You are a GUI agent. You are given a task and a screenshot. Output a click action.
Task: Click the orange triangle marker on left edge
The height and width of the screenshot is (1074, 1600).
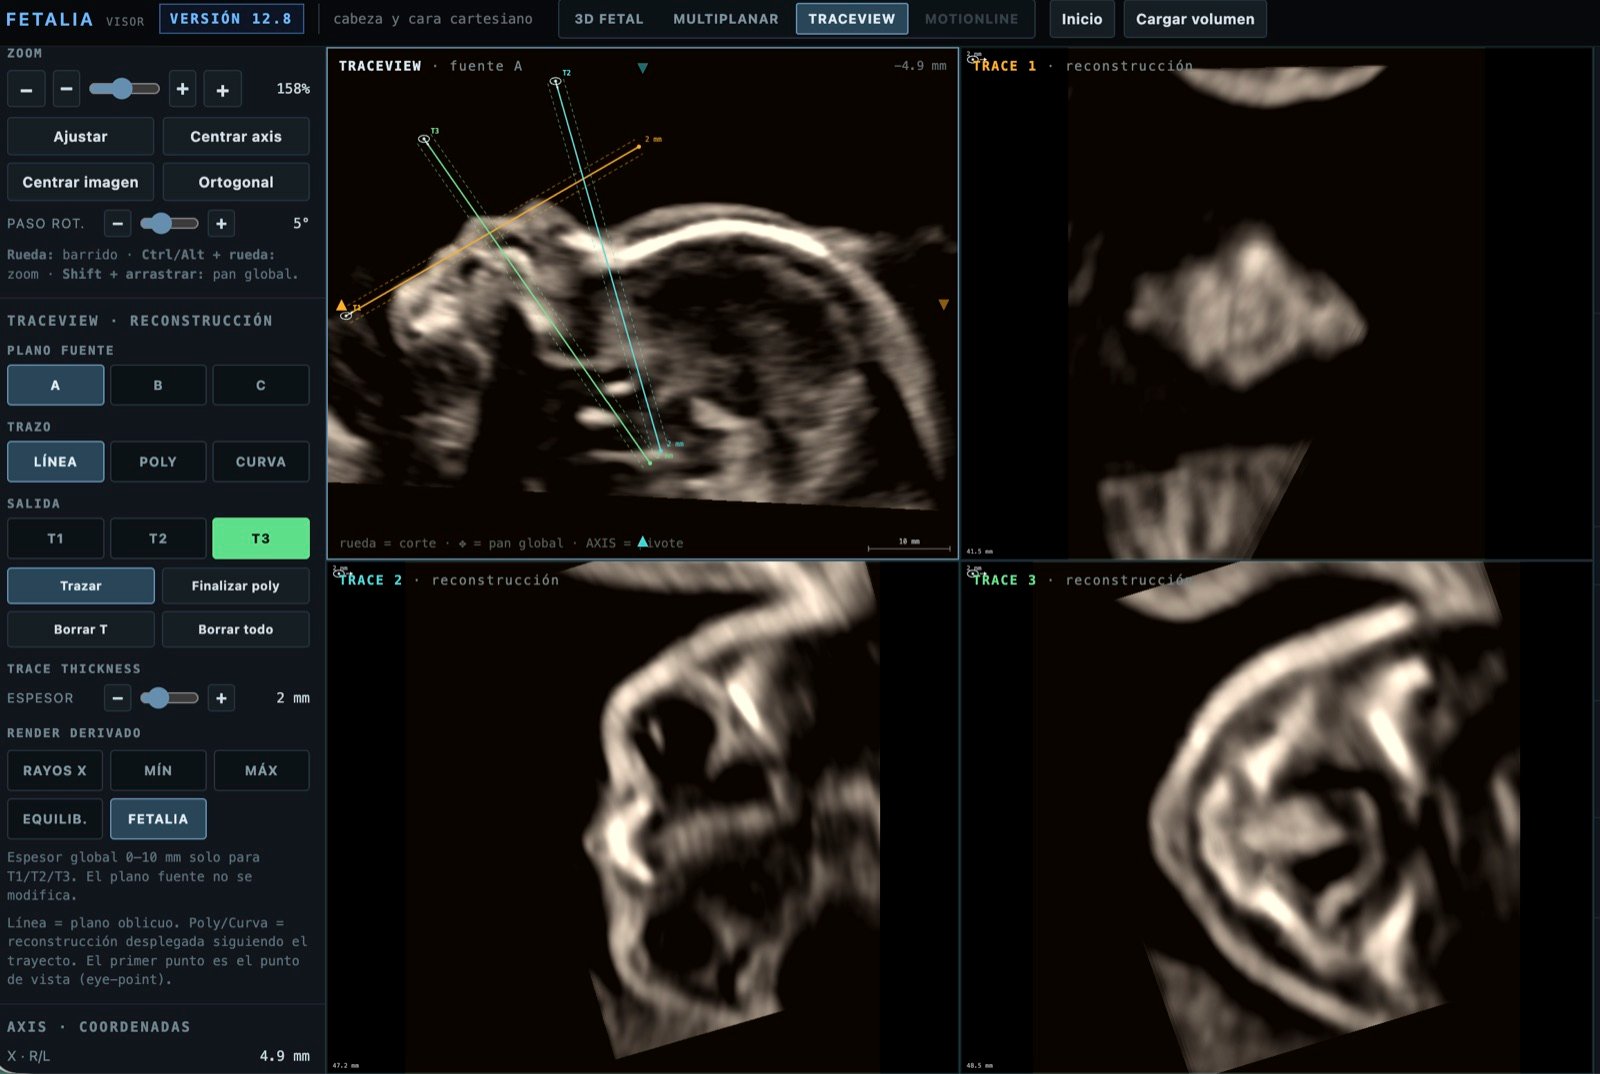[x=341, y=305]
